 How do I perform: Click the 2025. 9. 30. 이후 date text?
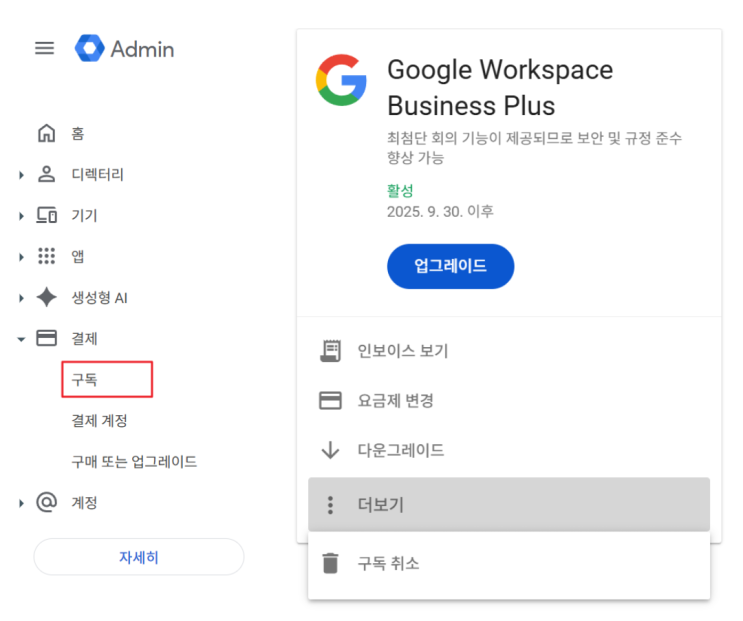point(440,211)
